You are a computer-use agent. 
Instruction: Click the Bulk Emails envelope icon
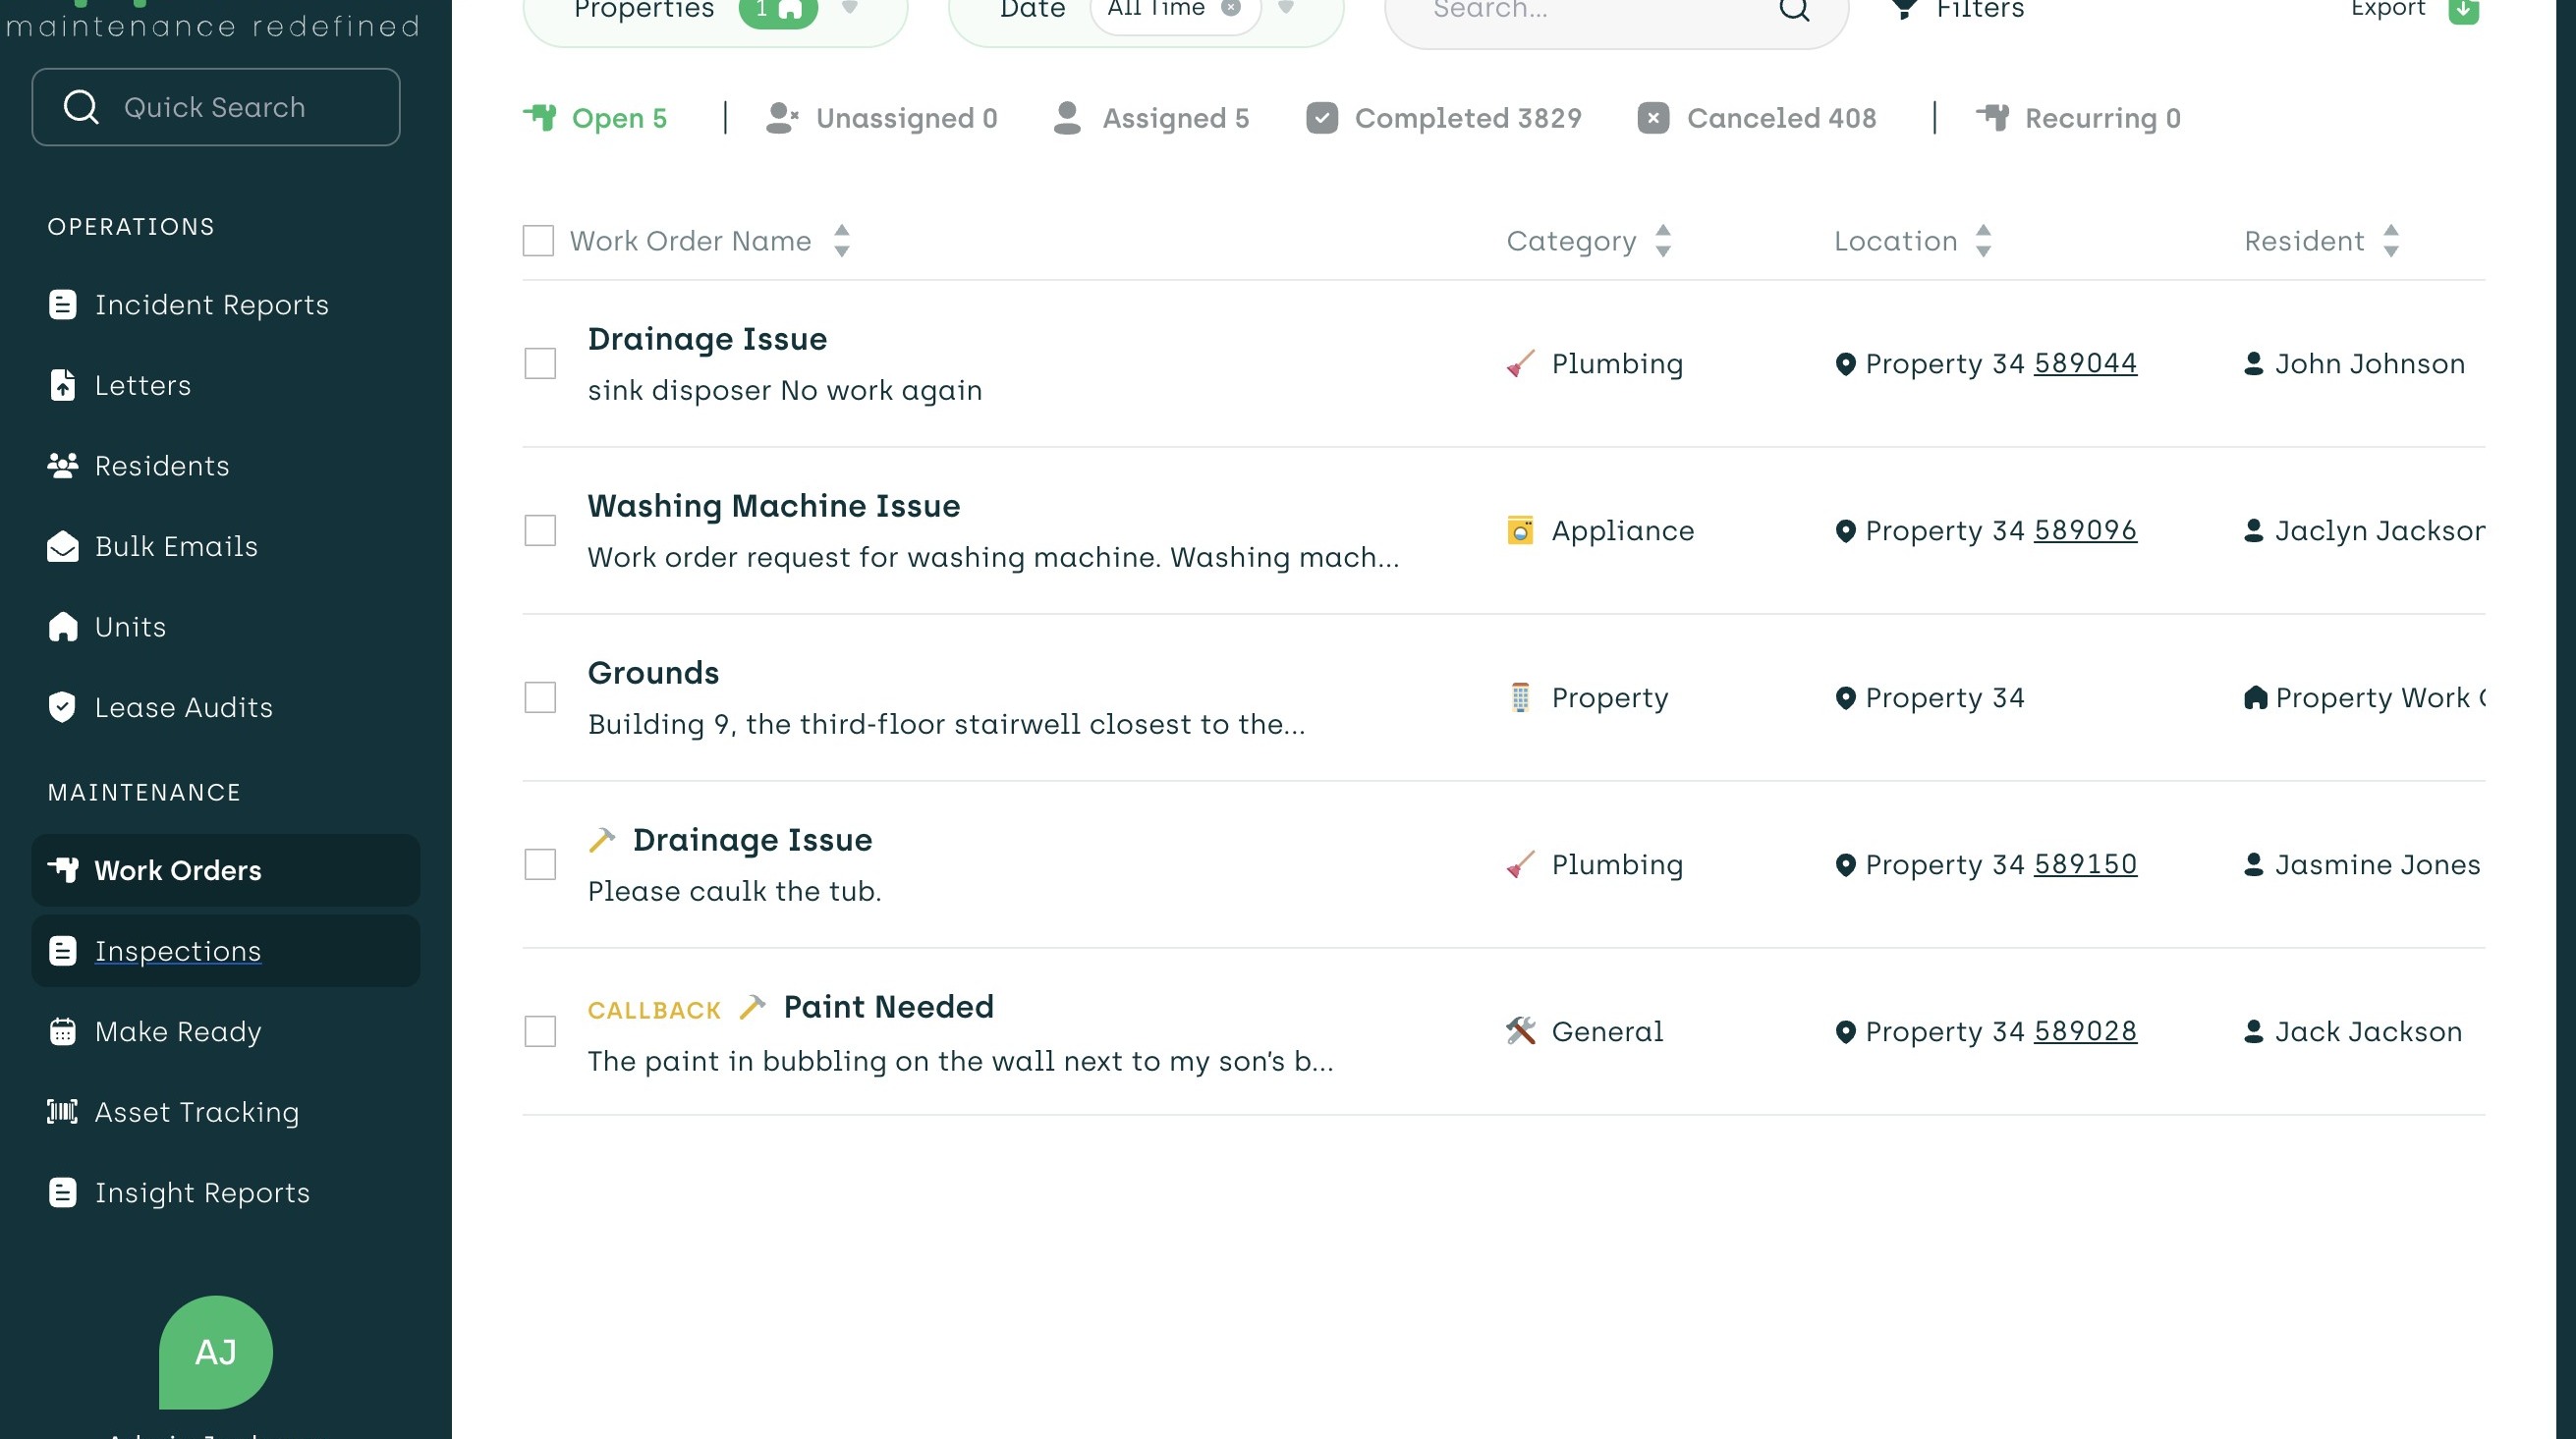click(x=62, y=546)
